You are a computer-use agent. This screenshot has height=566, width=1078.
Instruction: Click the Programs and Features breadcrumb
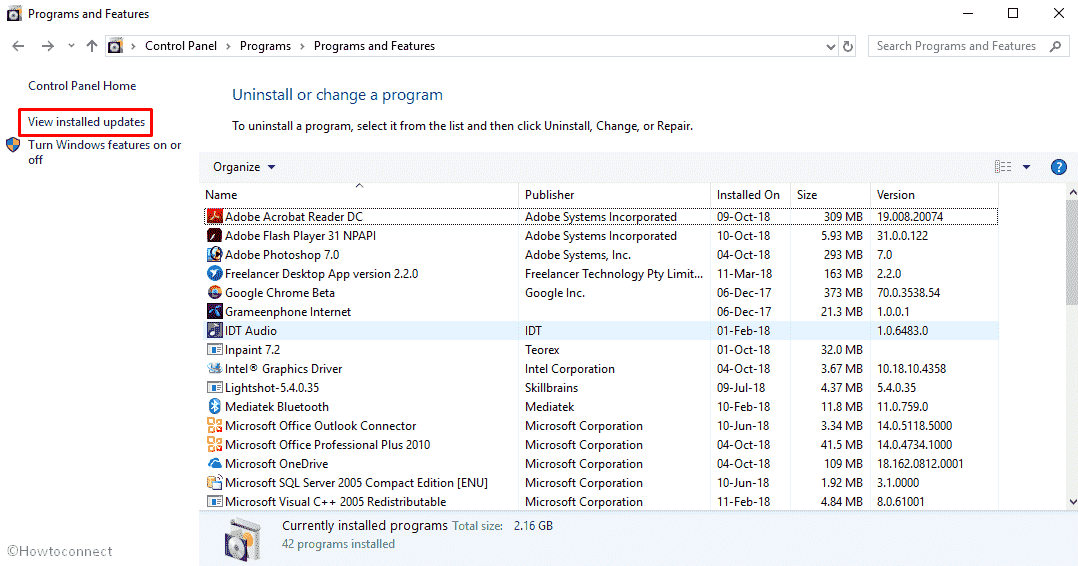[x=374, y=46]
